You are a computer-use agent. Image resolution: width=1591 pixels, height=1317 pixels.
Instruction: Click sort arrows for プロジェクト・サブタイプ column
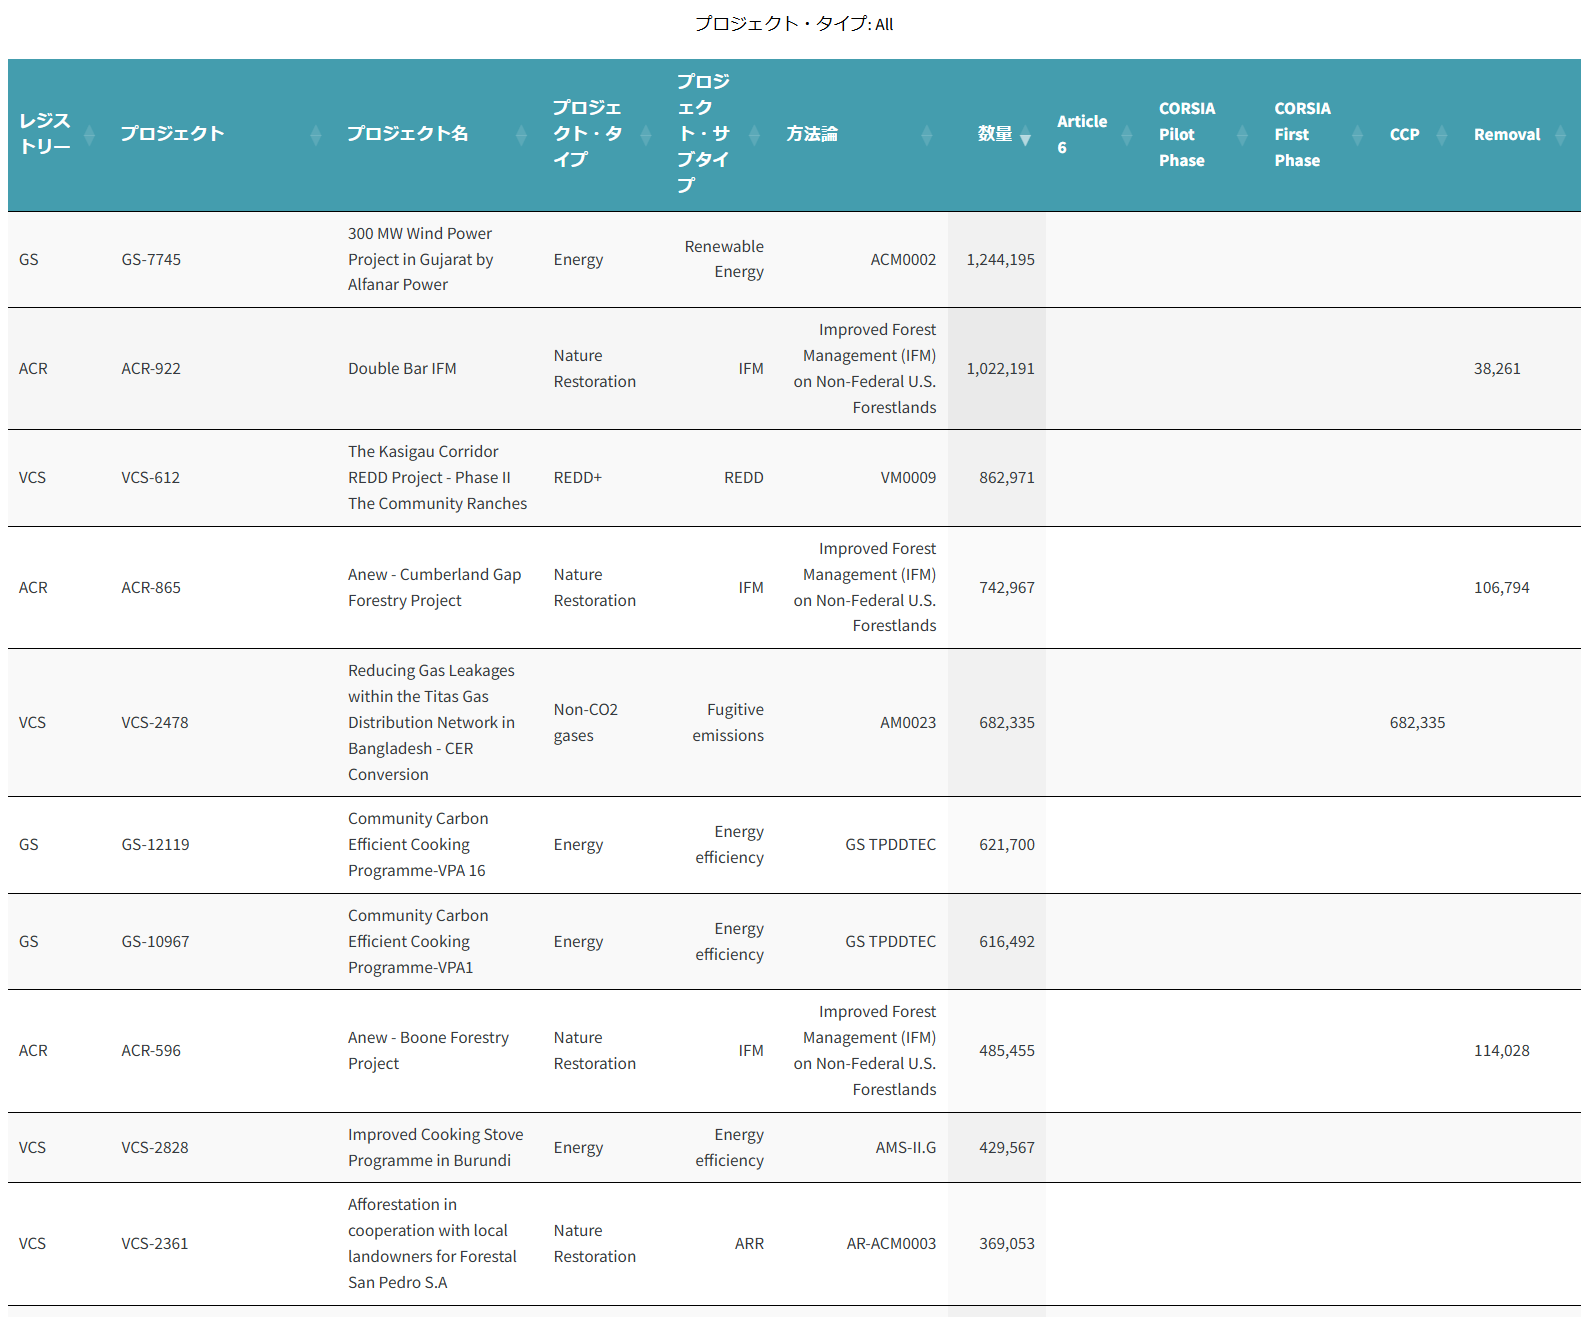[x=755, y=135]
